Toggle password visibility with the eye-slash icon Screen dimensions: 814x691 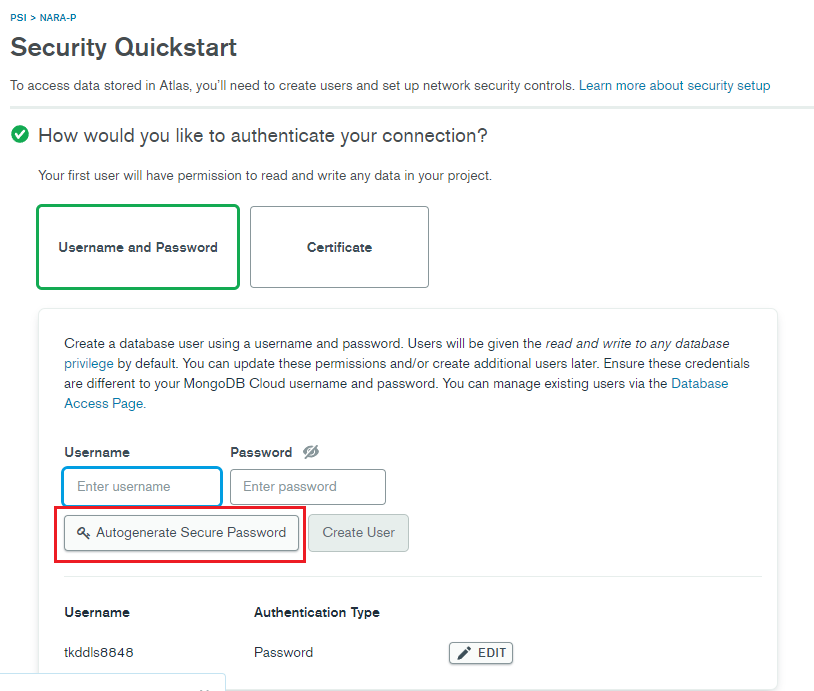tap(311, 452)
